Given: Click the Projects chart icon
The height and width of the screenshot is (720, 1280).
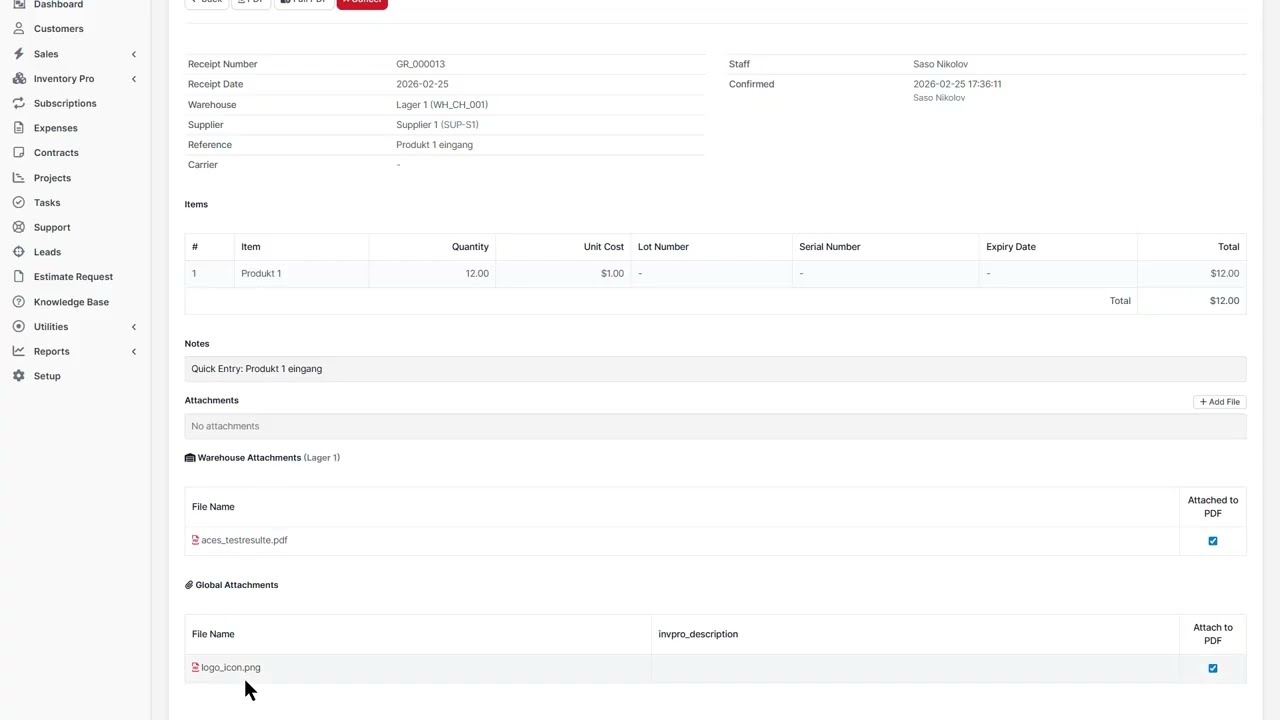Looking at the screenshot, I should 19,178.
